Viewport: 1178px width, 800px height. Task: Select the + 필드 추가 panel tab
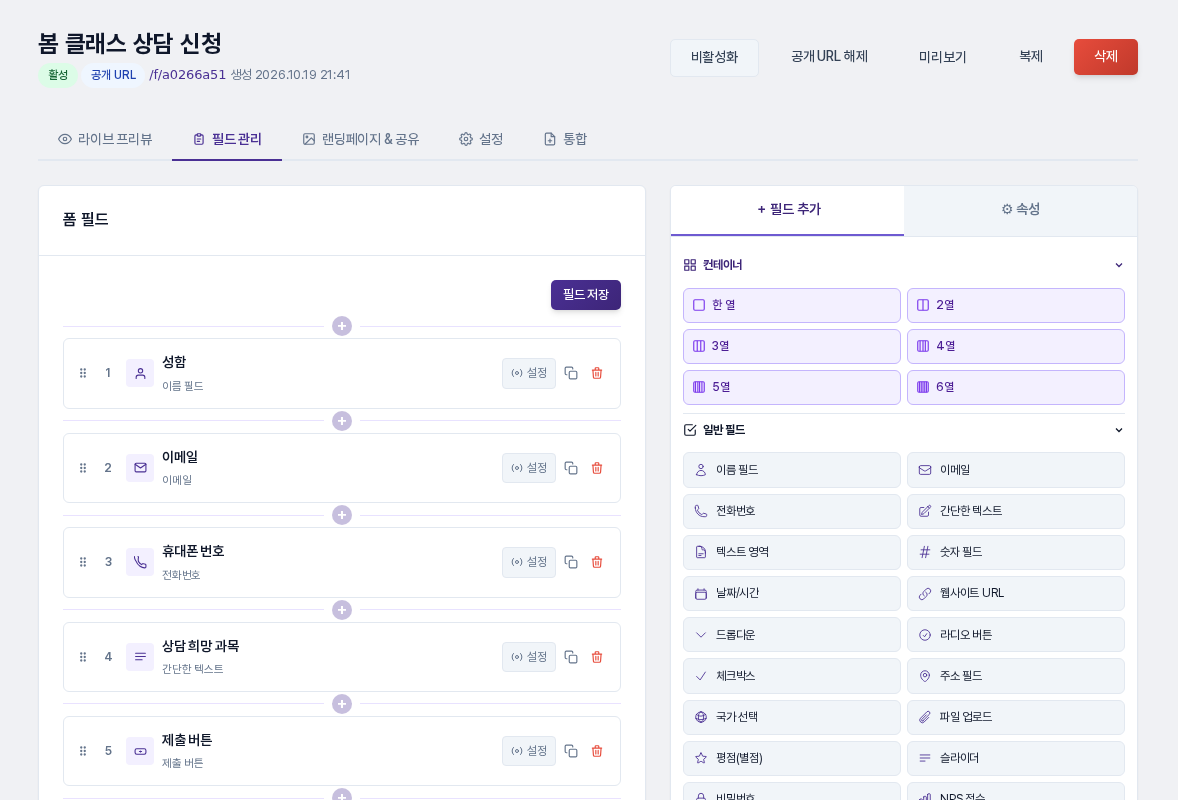788,210
